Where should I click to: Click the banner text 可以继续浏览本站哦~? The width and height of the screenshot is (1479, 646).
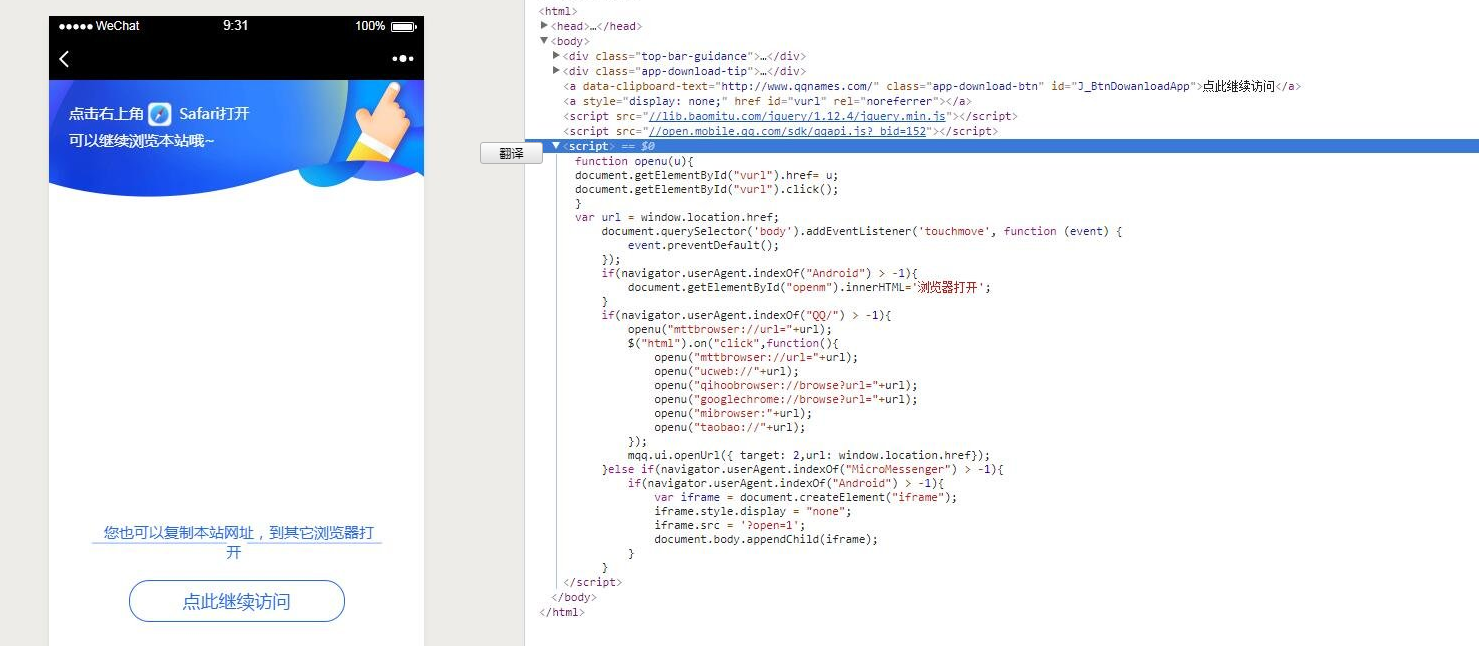[x=142, y=140]
